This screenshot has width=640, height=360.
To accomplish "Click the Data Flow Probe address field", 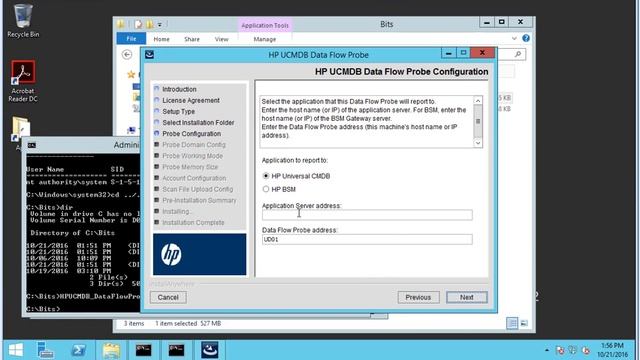I will 367,239.
